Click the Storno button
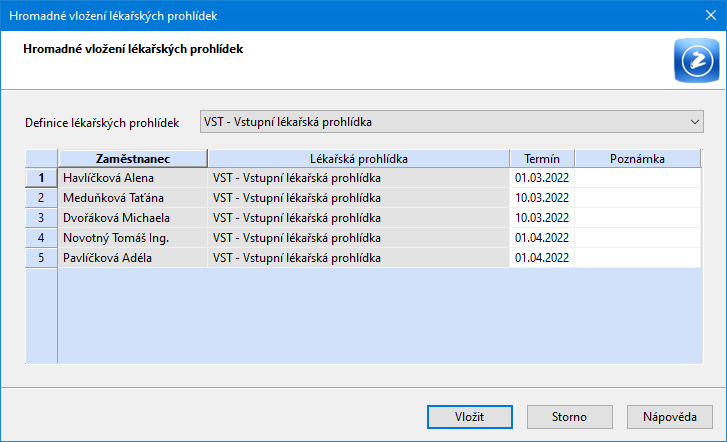The image size is (727, 442). (569, 417)
